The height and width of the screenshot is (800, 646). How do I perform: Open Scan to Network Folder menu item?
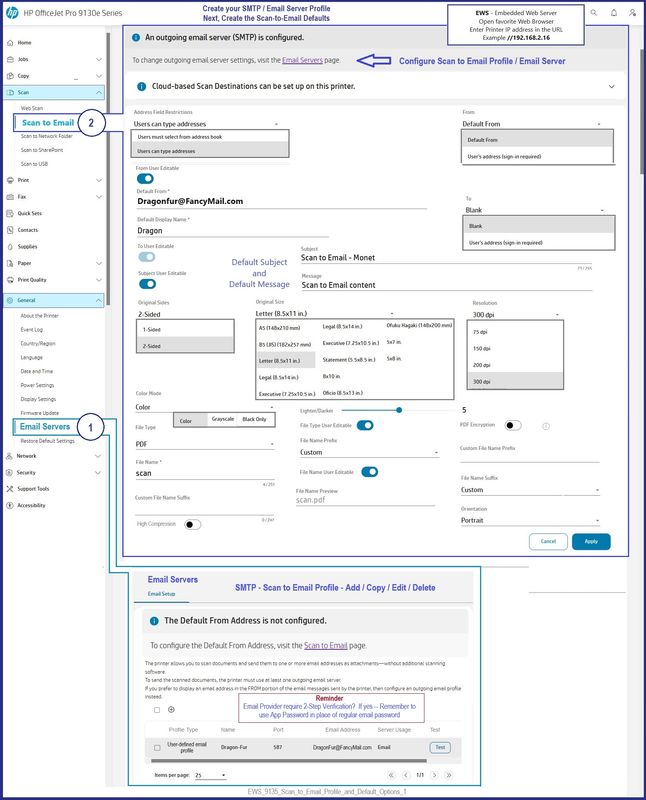click(47, 136)
